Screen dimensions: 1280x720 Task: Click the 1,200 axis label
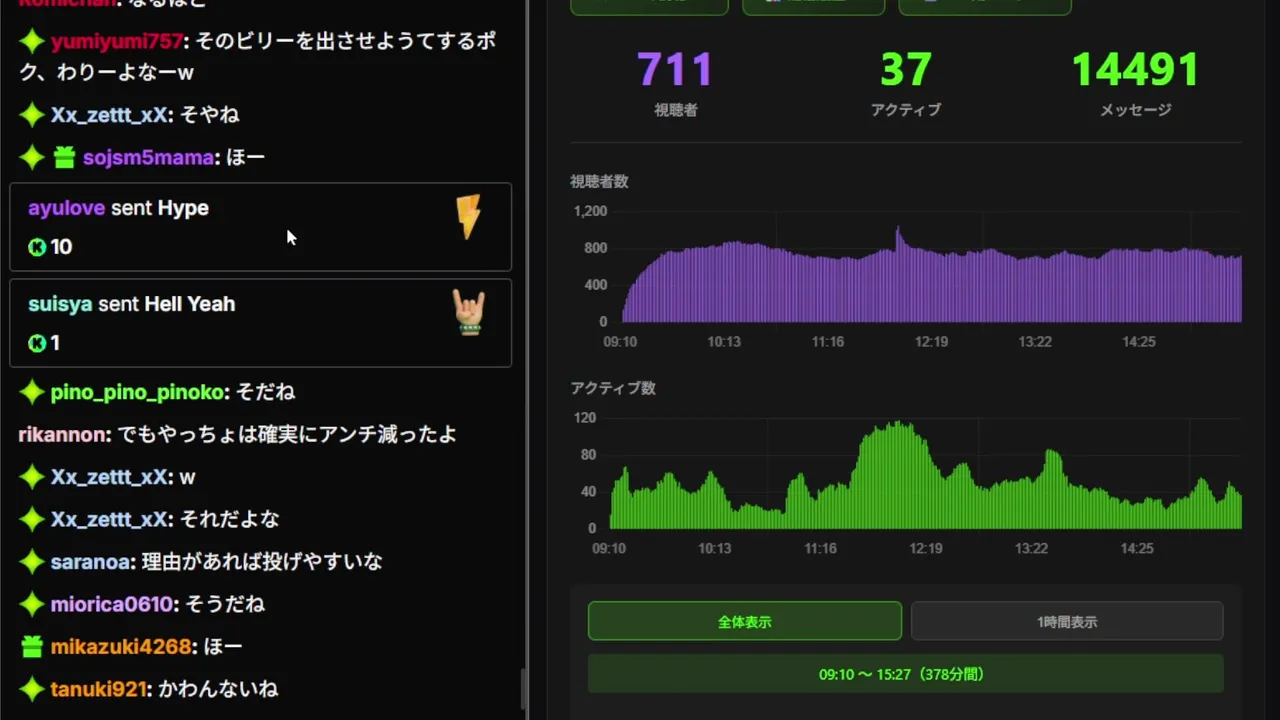pos(590,211)
